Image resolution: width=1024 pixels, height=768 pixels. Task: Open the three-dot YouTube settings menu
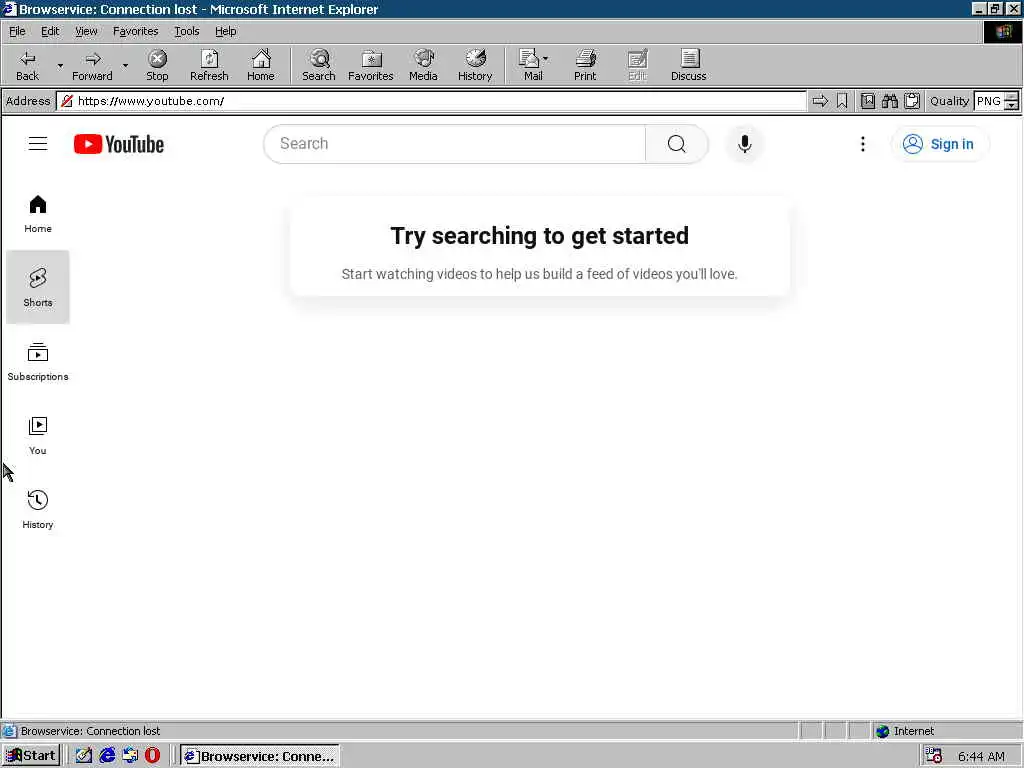863,144
